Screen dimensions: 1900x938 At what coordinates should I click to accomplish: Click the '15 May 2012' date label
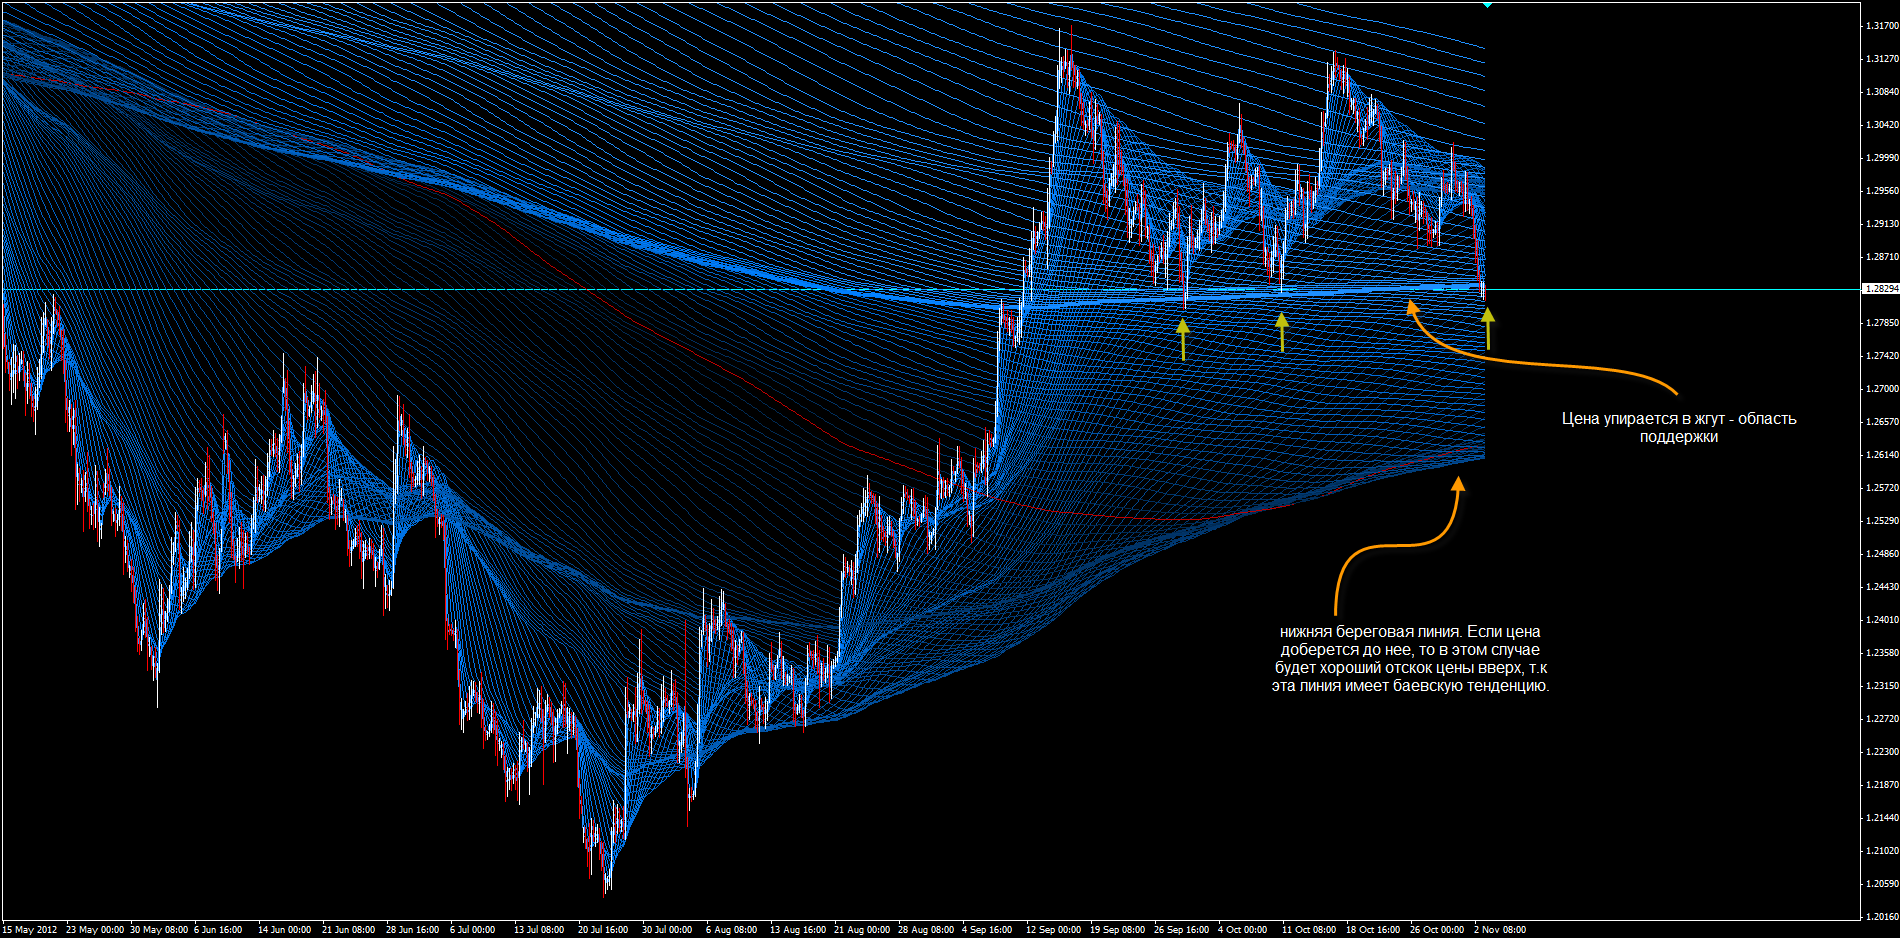click(30, 930)
